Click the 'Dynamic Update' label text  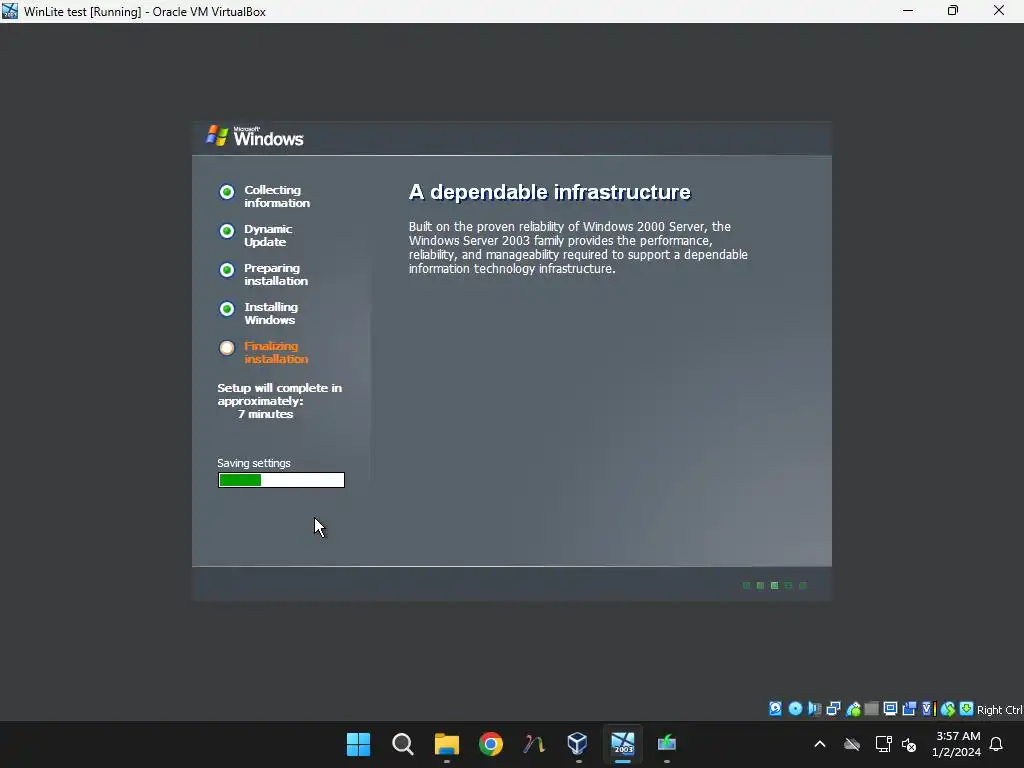pos(268,236)
